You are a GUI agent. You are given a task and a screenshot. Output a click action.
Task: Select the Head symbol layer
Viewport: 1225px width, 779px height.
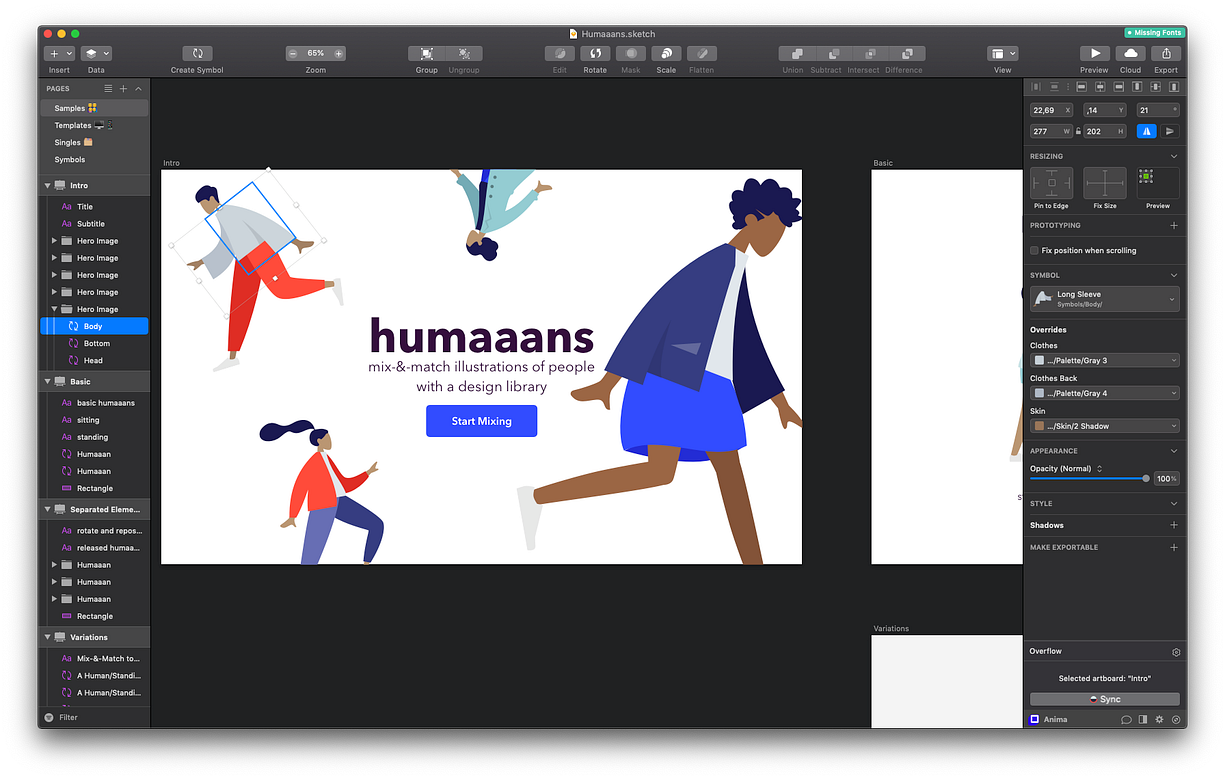pyautogui.click(x=94, y=360)
